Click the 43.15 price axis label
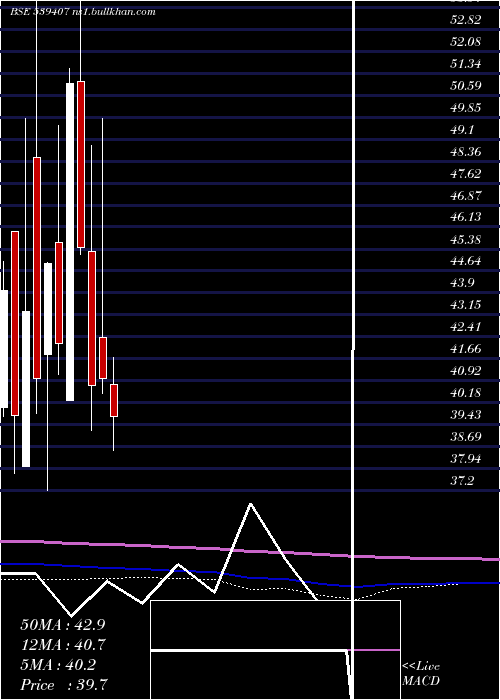This screenshot has height=700, width=500. coord(466,305)
